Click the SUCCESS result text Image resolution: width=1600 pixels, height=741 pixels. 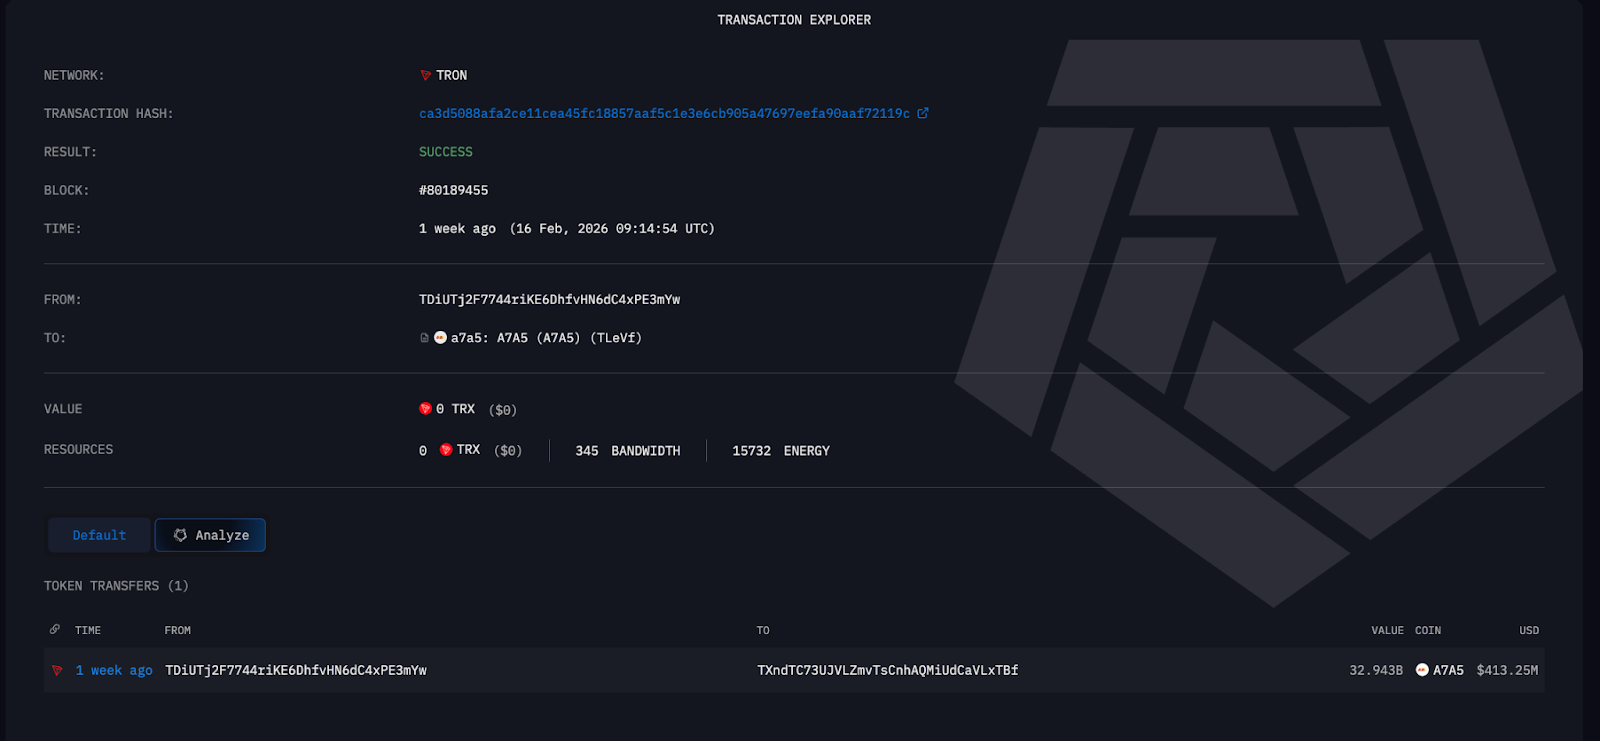(446, 152)
